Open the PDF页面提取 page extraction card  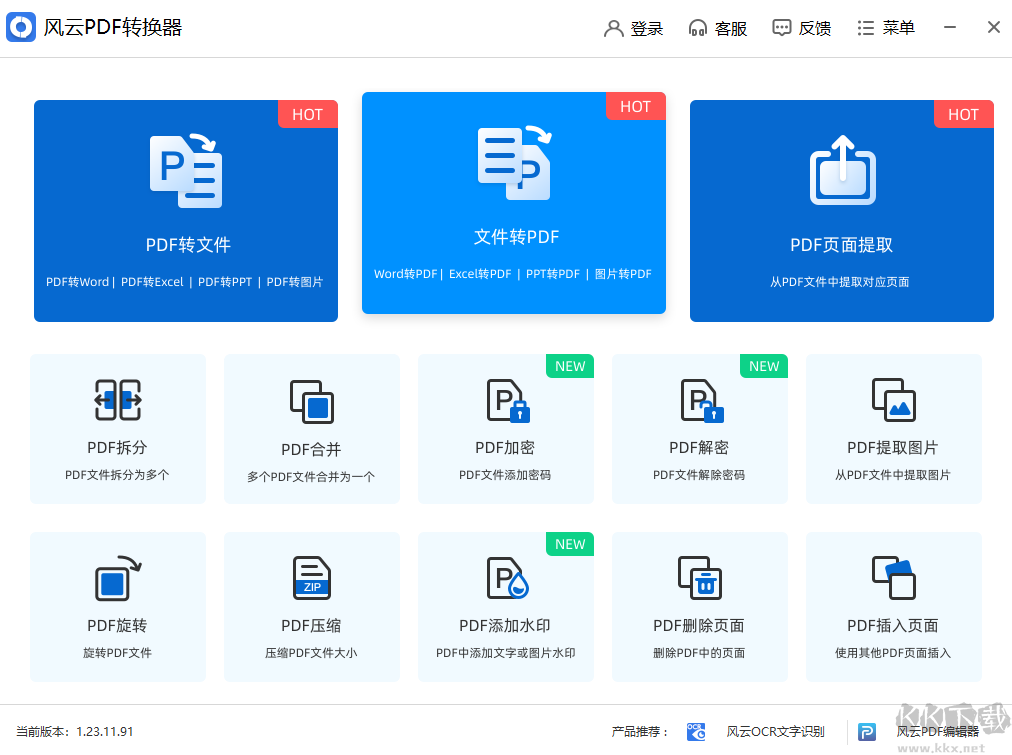click(x=841, y=210)
